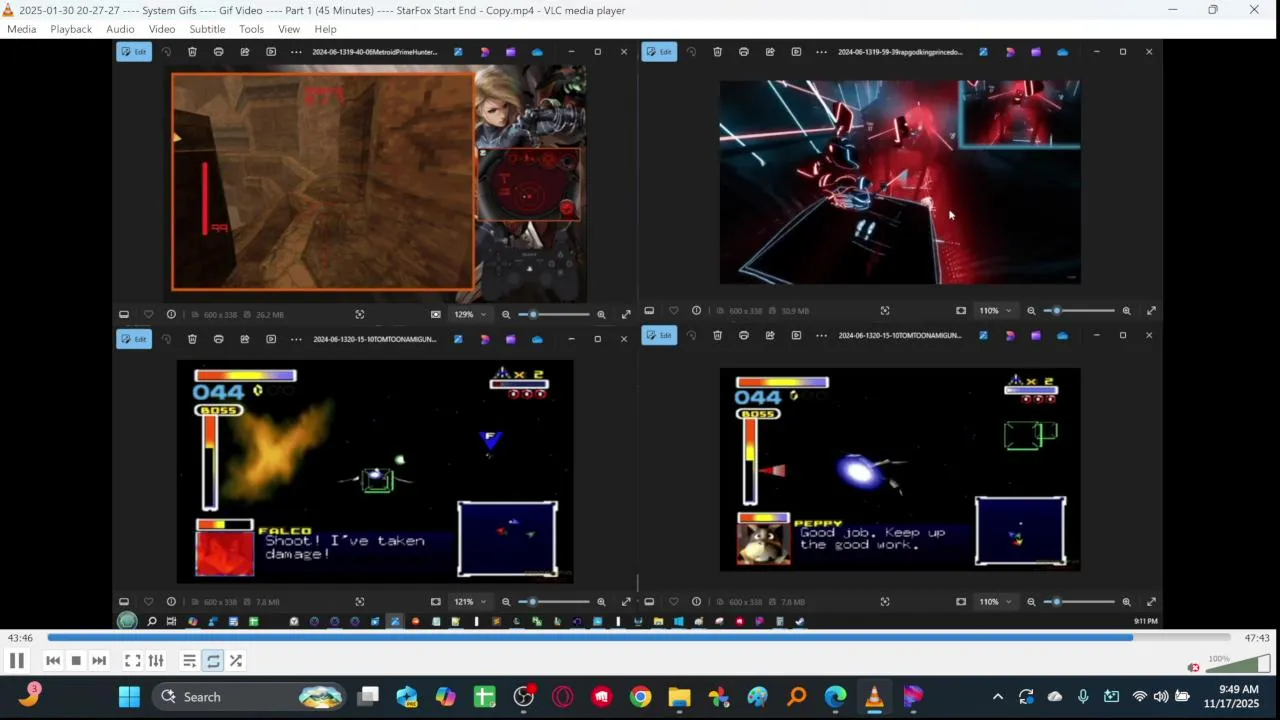Open the Paint palette app icon
The height and width of the screenshot is (720, 1280).
758,697
